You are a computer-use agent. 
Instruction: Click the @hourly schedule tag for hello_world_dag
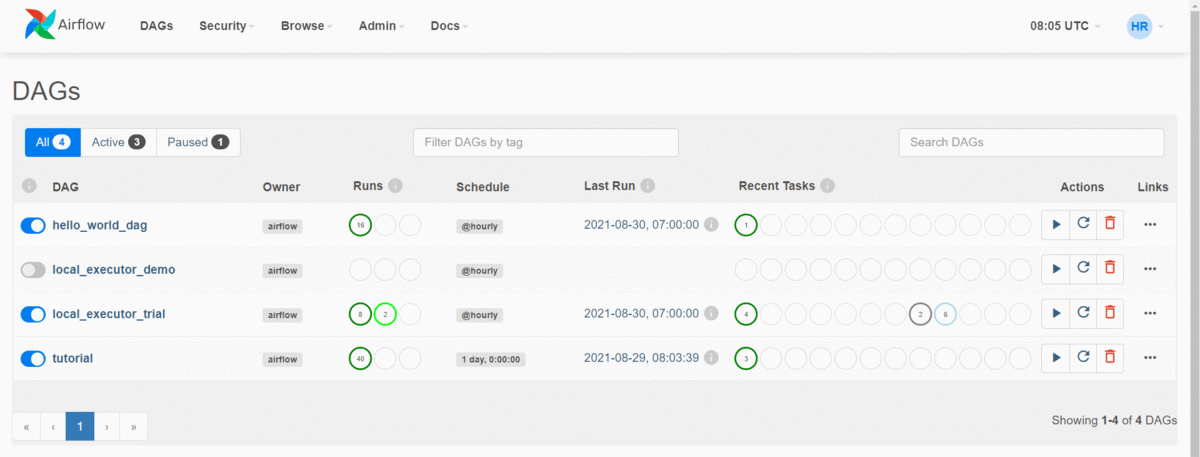click(x=479, y=227)
